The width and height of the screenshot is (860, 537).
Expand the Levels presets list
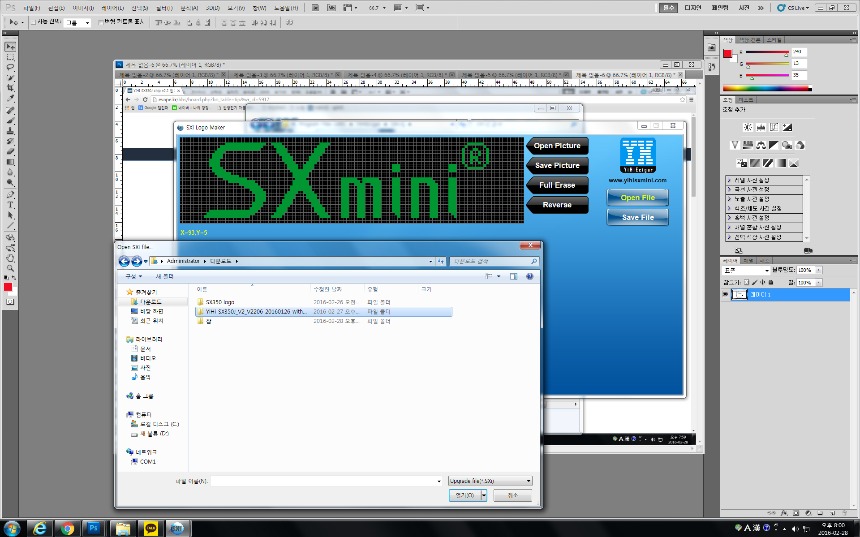coord(728,180)
